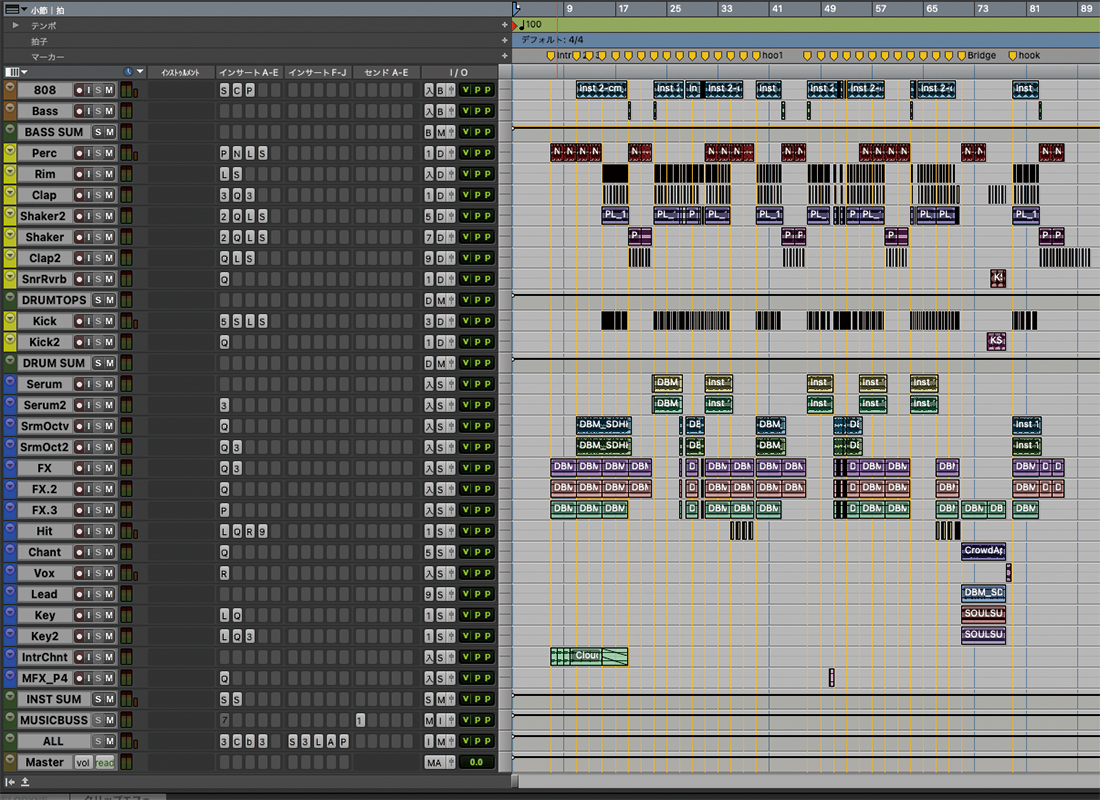Click the track column view icon
Viewport: 1100px width, 800px height.
[11, 72]
